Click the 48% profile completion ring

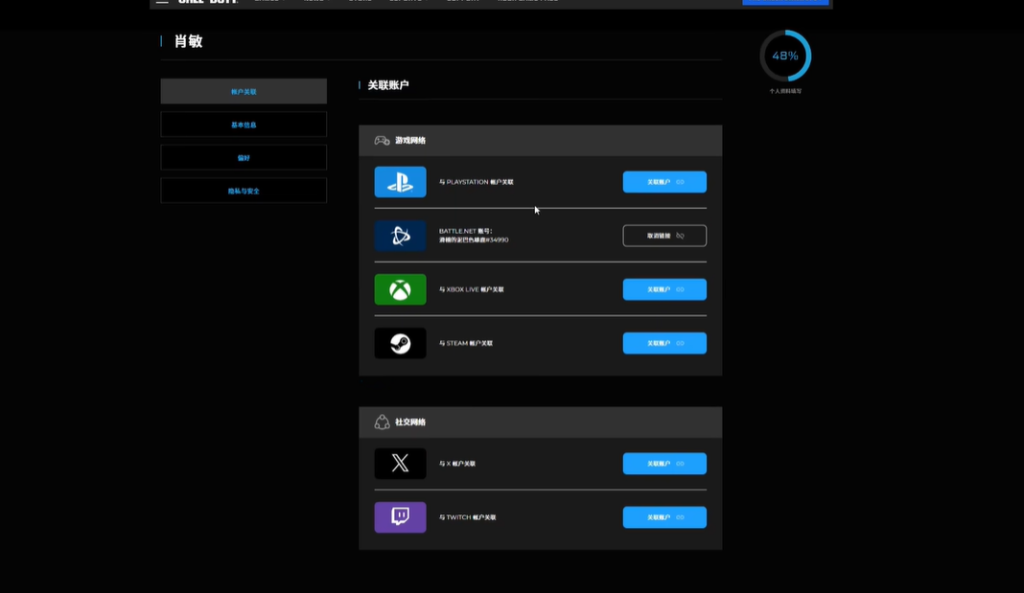785,56
